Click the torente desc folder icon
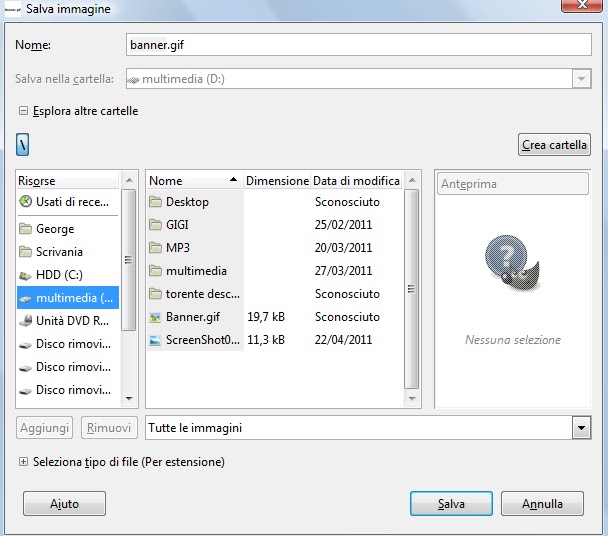608x536 pixels. tap(155, 294)
